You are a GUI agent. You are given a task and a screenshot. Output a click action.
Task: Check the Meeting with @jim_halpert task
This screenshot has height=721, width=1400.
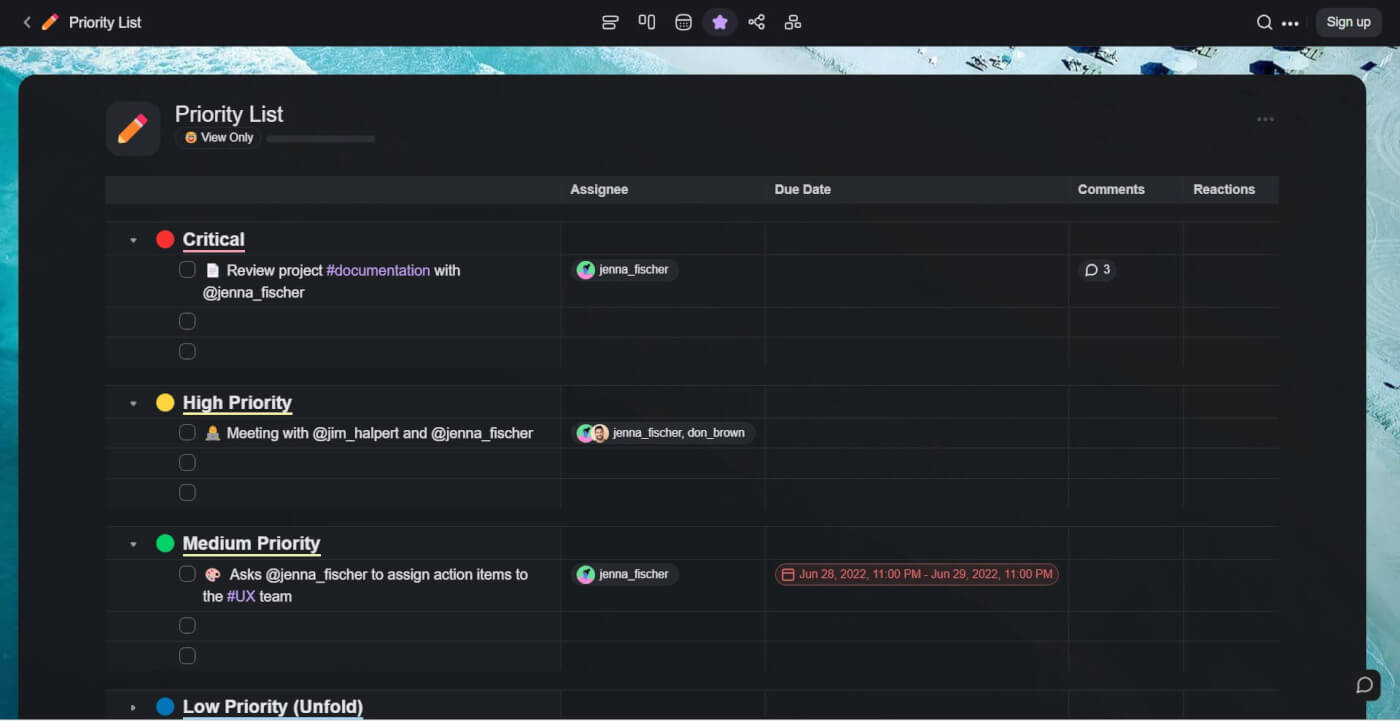point(187,433)
